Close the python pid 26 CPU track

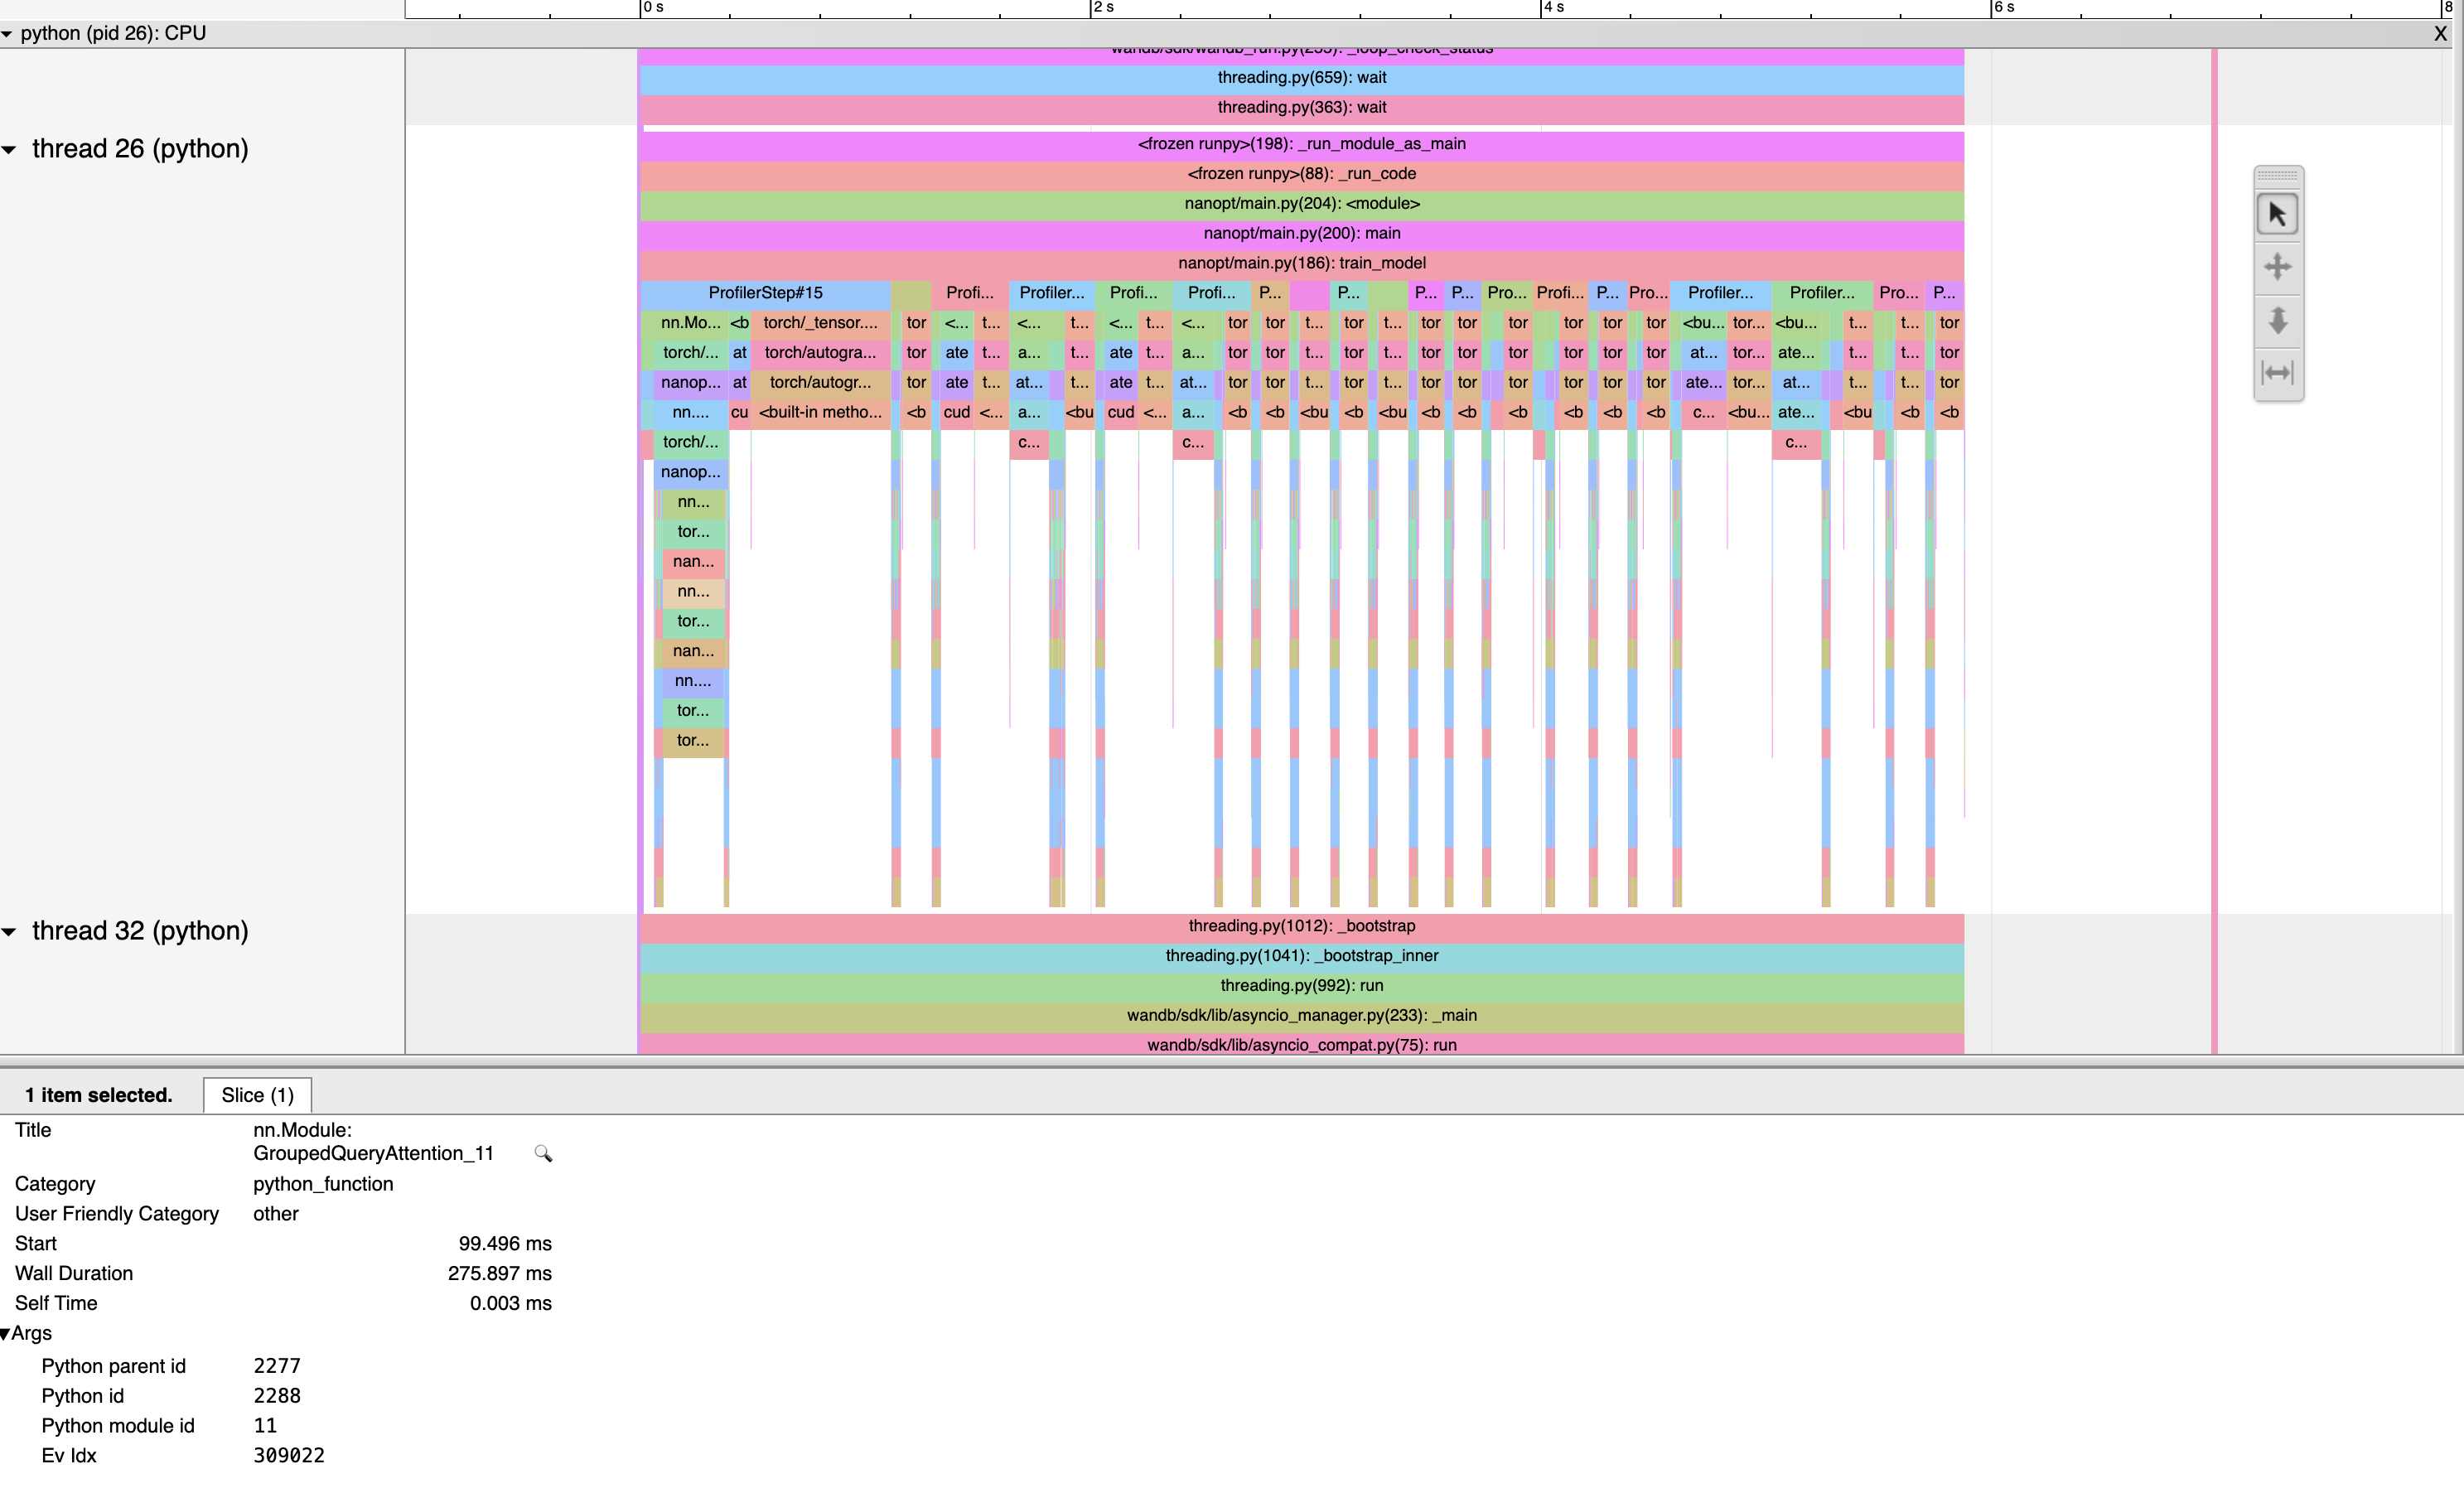point(2440,33)
